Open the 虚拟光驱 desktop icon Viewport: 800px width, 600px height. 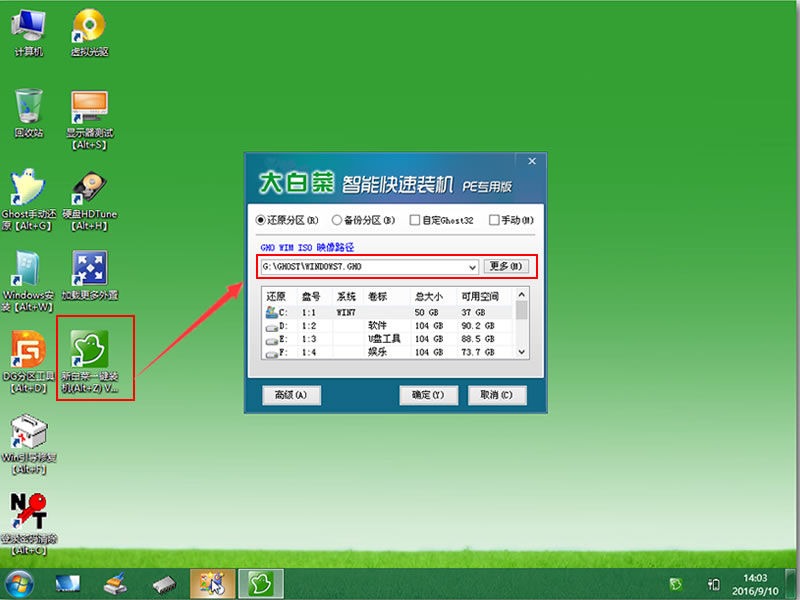(x=90, y=33)
